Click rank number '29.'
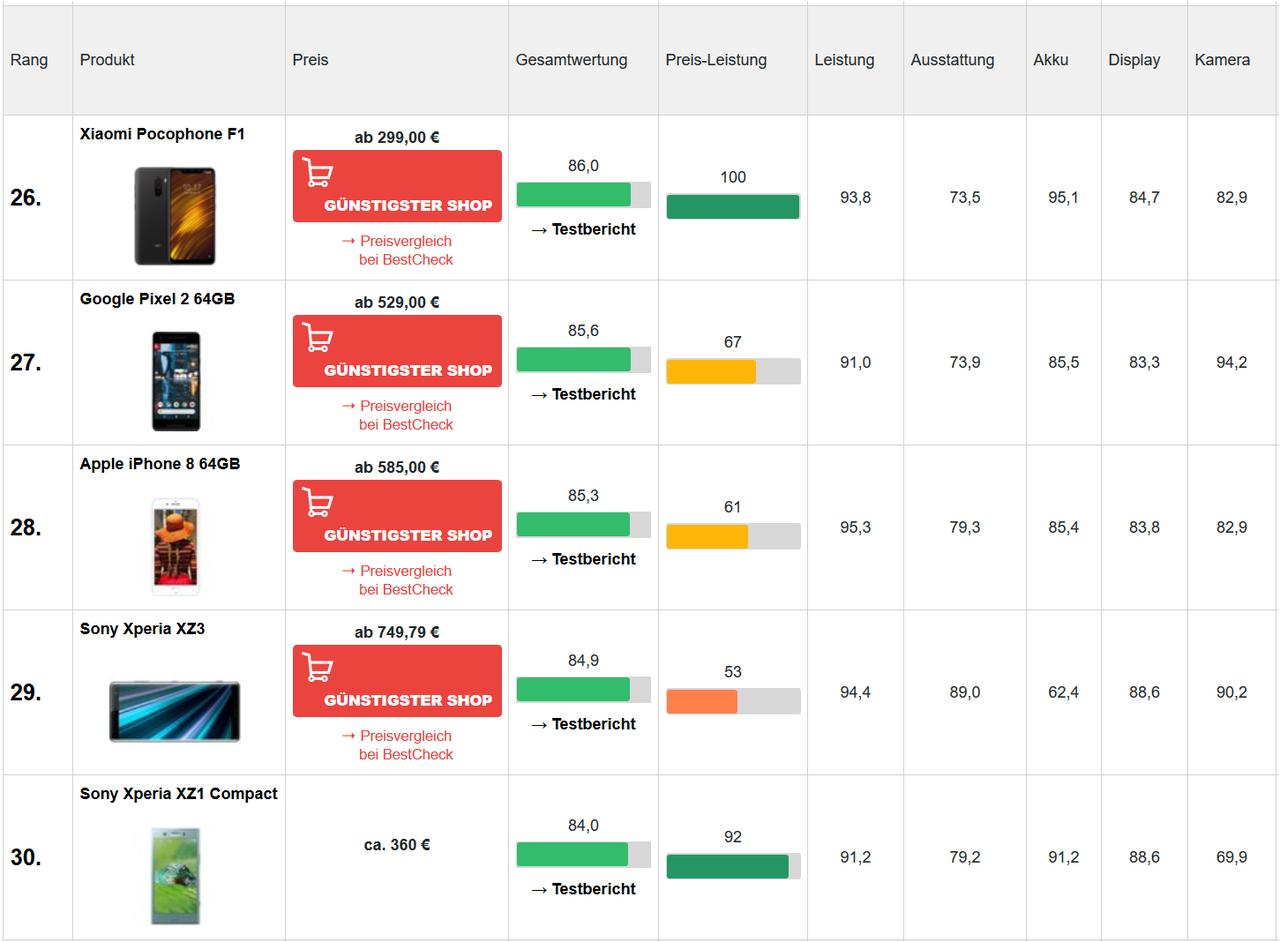 (26, 693)
